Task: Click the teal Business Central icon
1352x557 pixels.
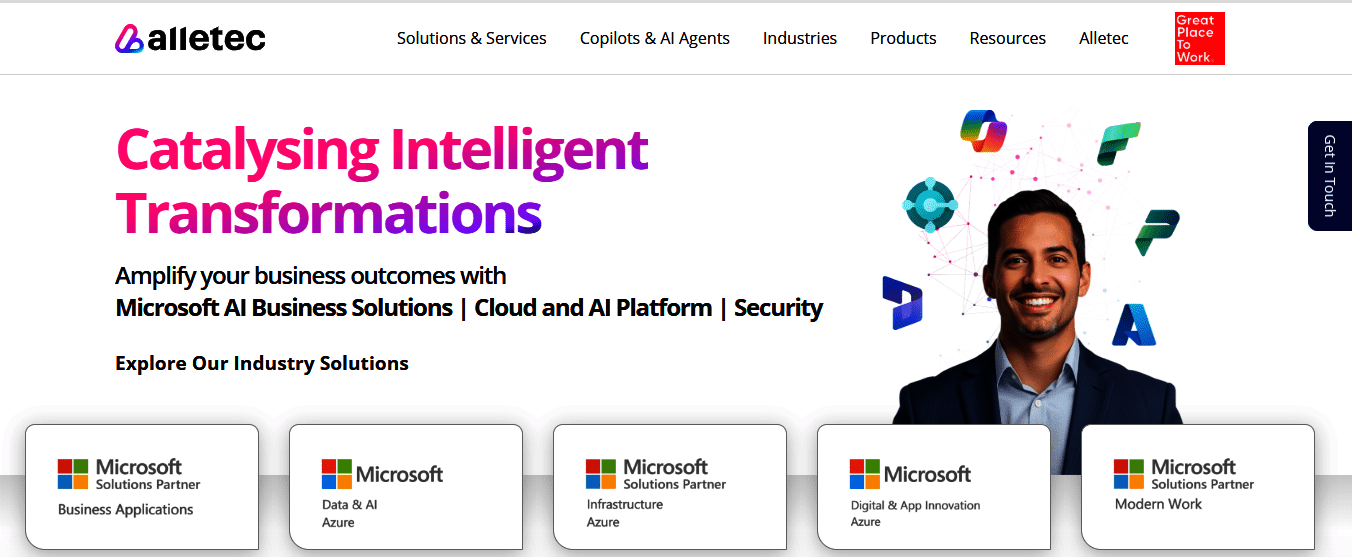Action: point(930,205)
